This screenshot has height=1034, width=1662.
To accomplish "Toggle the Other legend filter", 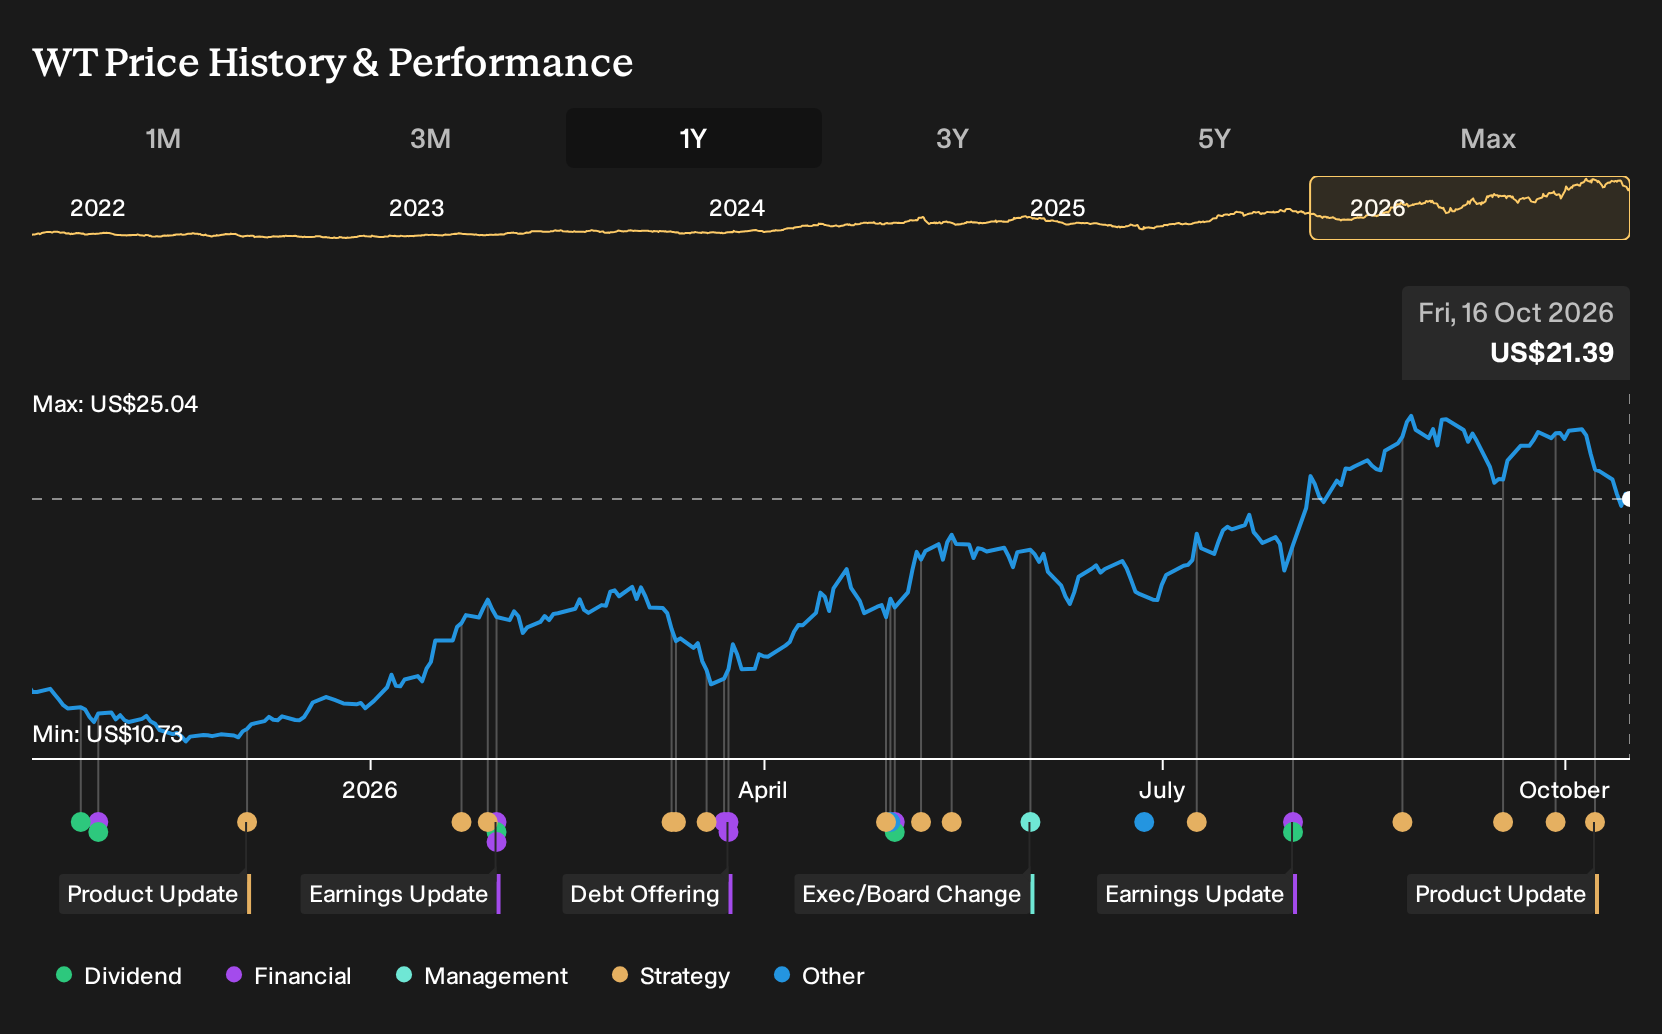I will coord(819,976).
